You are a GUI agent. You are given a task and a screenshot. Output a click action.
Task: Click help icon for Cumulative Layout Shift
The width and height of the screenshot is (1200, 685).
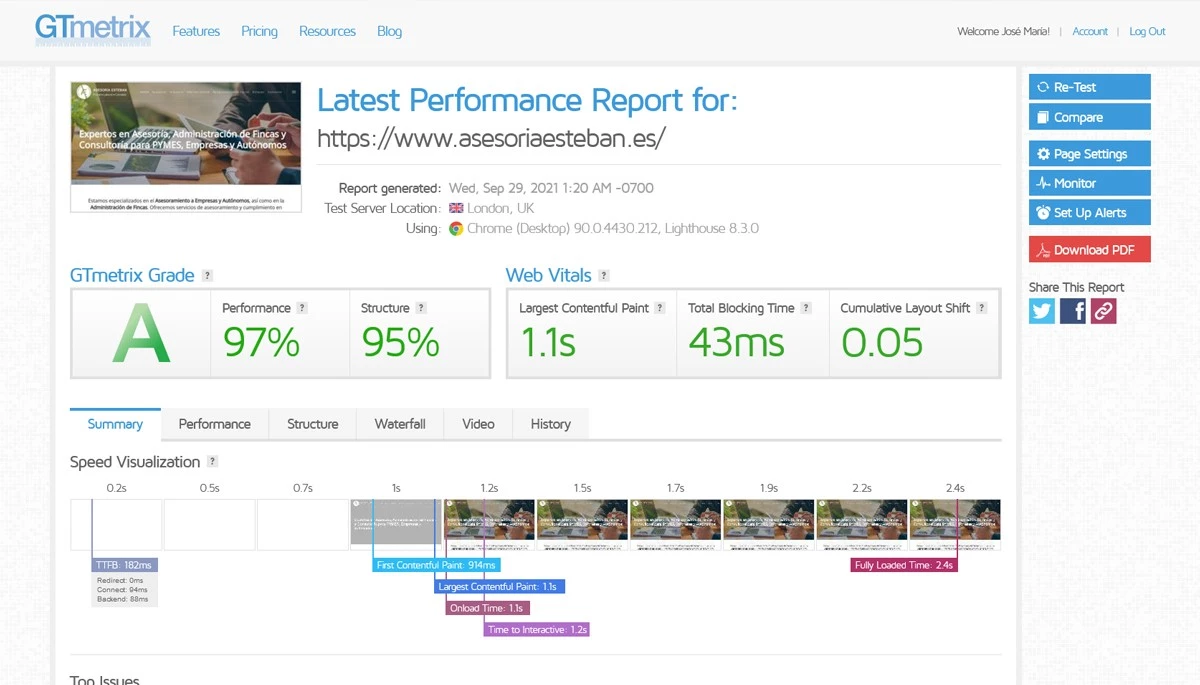[x=982, y=308]
